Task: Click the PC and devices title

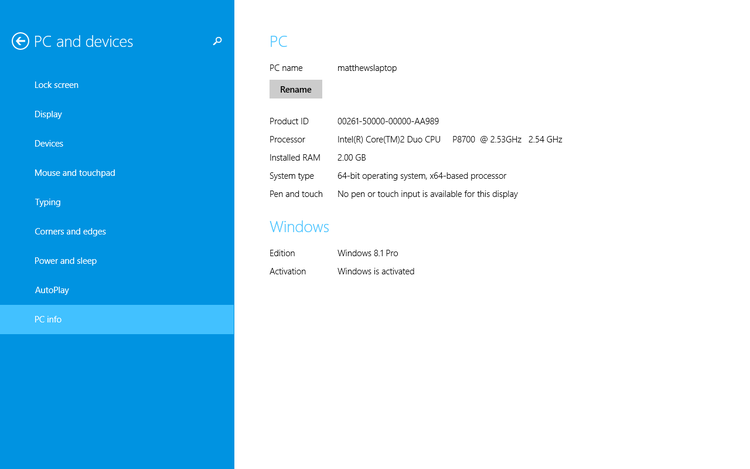Action: (x=83, y=42)
